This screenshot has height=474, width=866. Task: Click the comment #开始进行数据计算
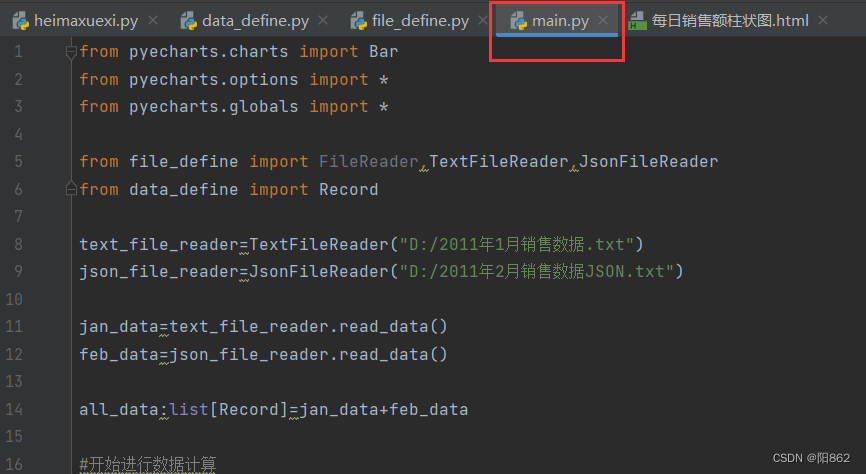pos(148,464)
